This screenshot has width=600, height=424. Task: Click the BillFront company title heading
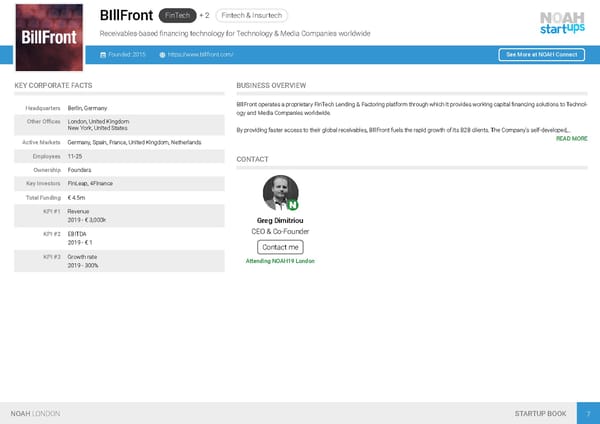126,15
